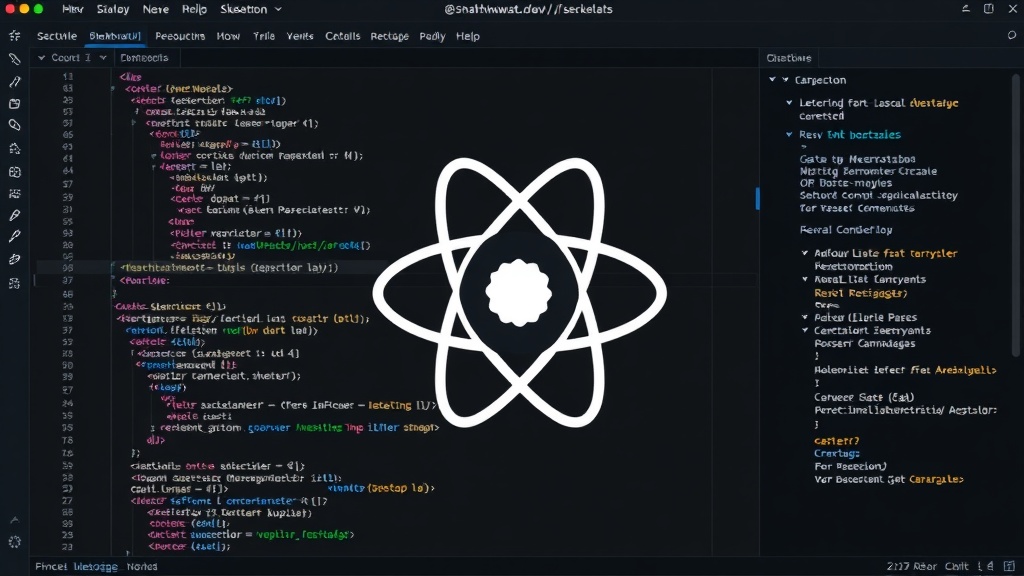Switch to the Sectvile tab

(x=57, y=36)
